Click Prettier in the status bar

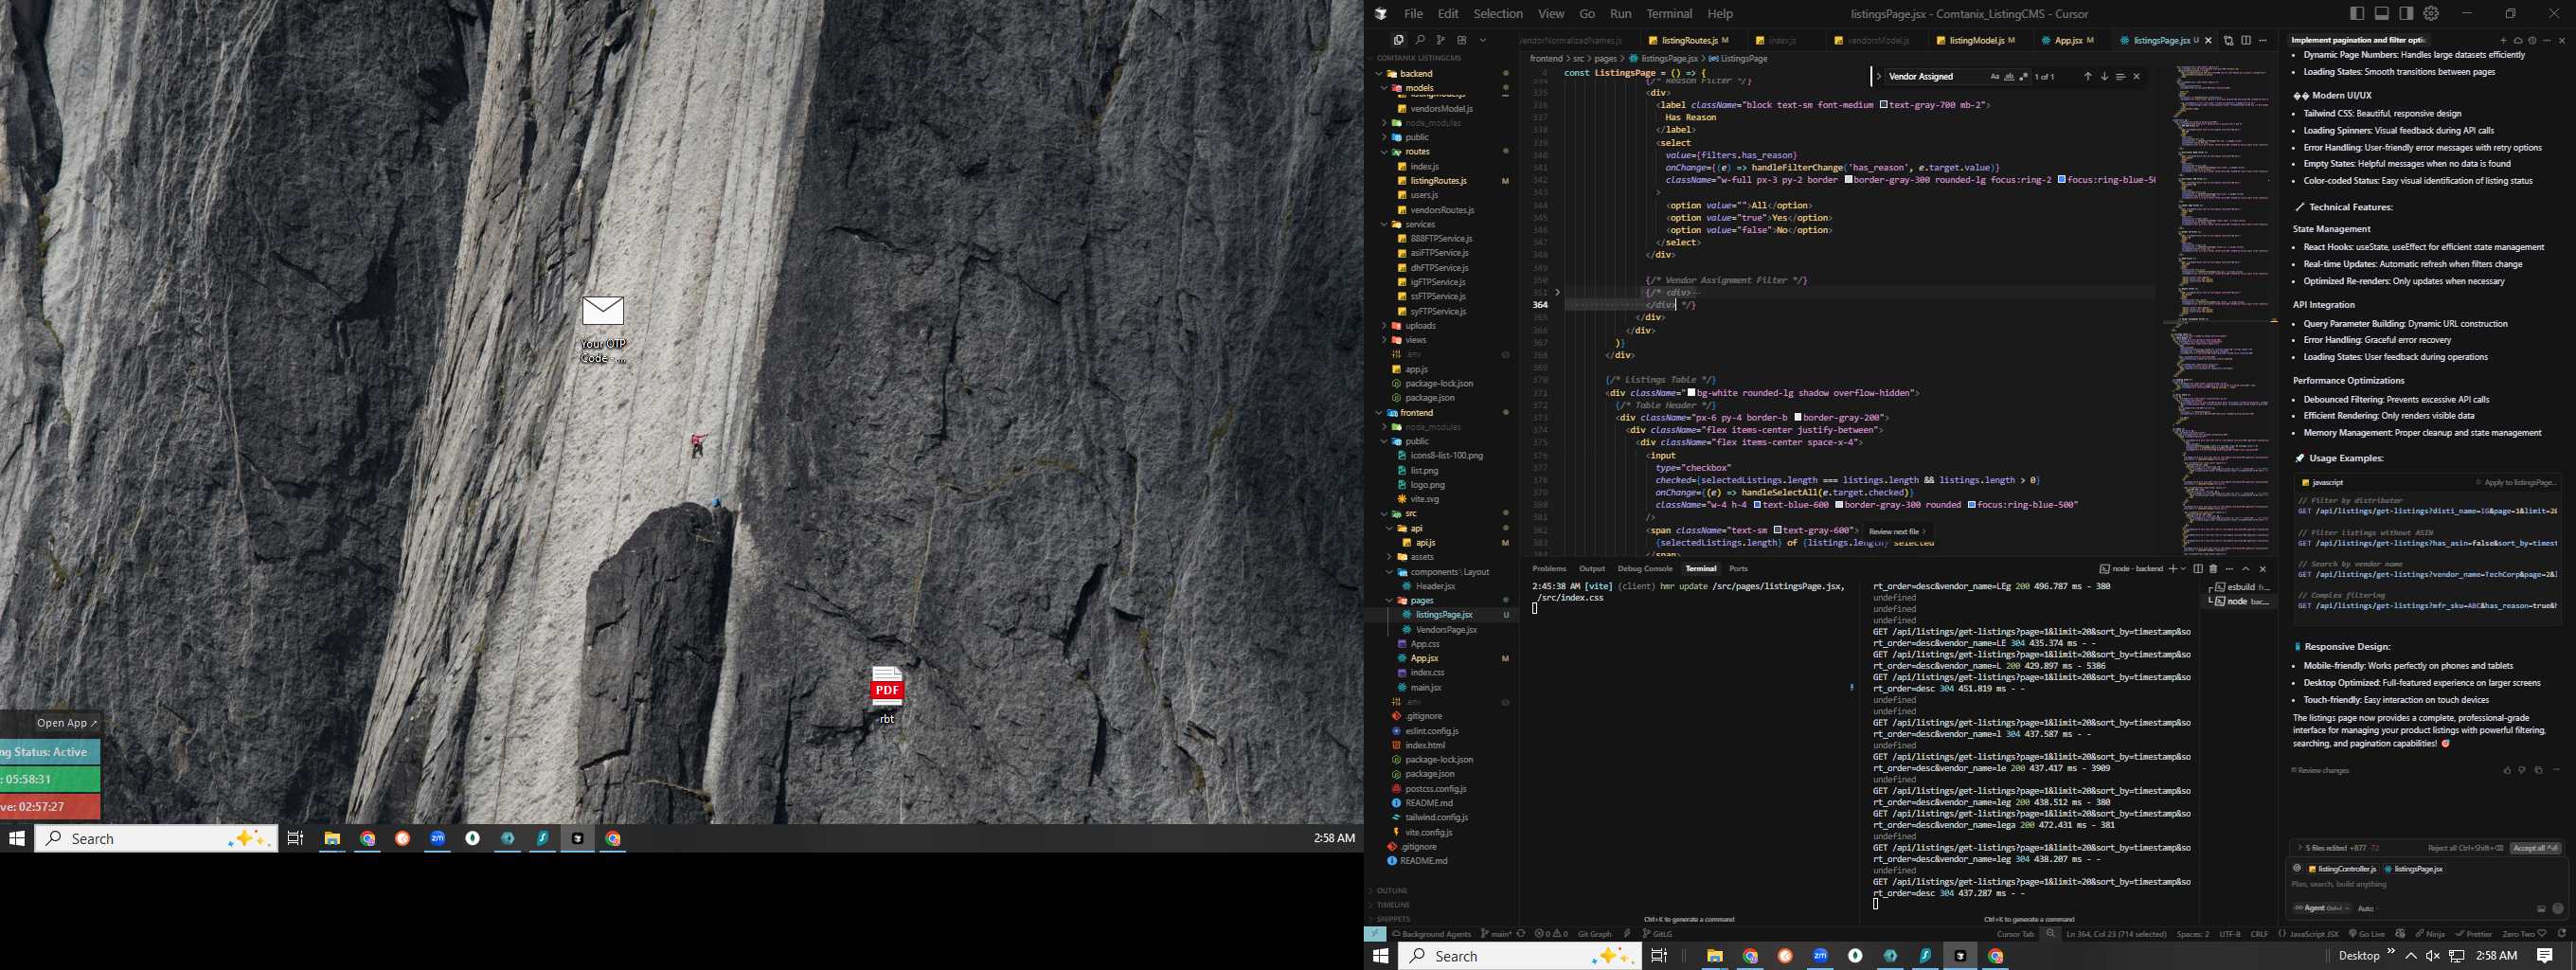pyautogui.click(x=2475, y=934)
